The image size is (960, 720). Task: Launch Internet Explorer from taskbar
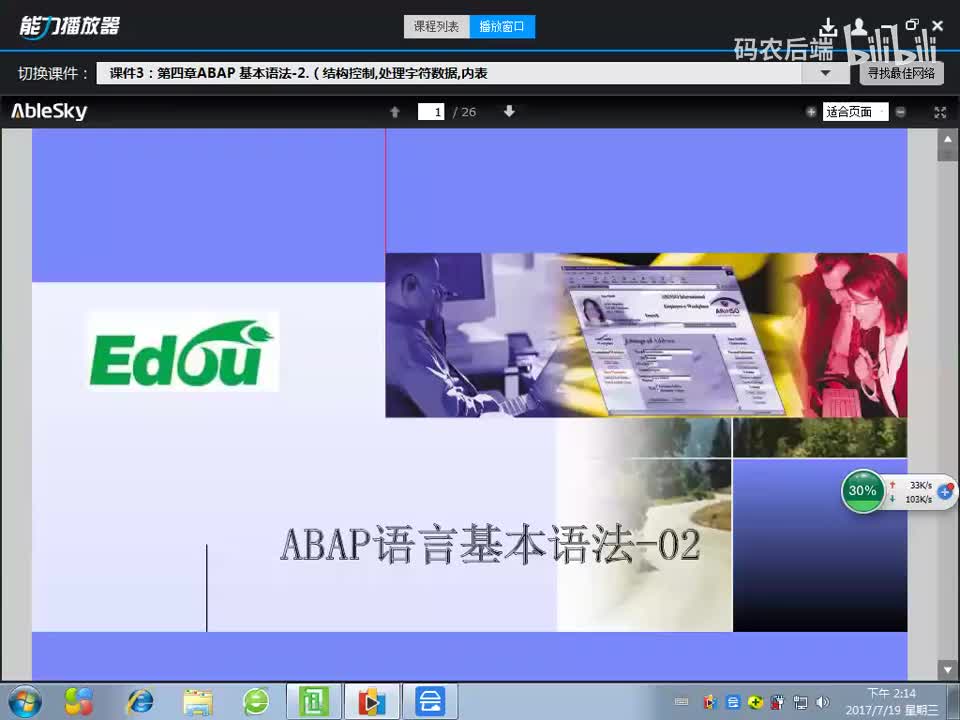tap(140, 702)
